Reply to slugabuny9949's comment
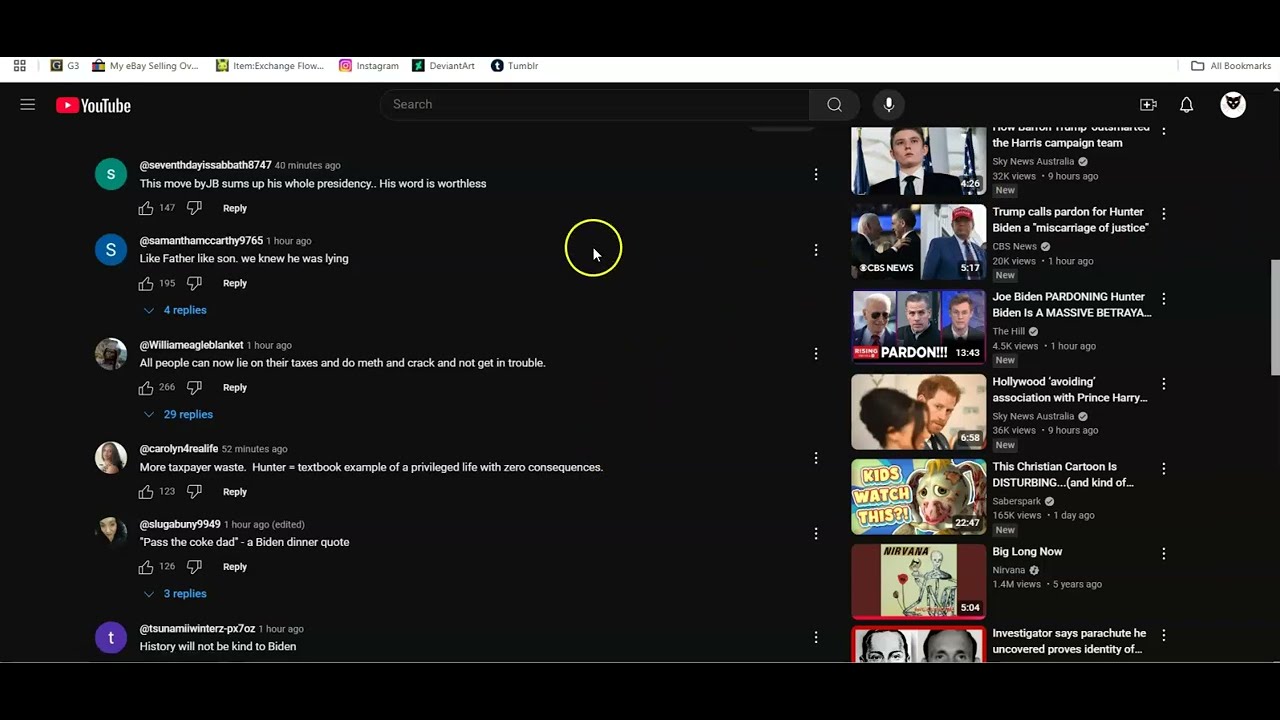Screen dimensions: 1280x720 (235, 566)
